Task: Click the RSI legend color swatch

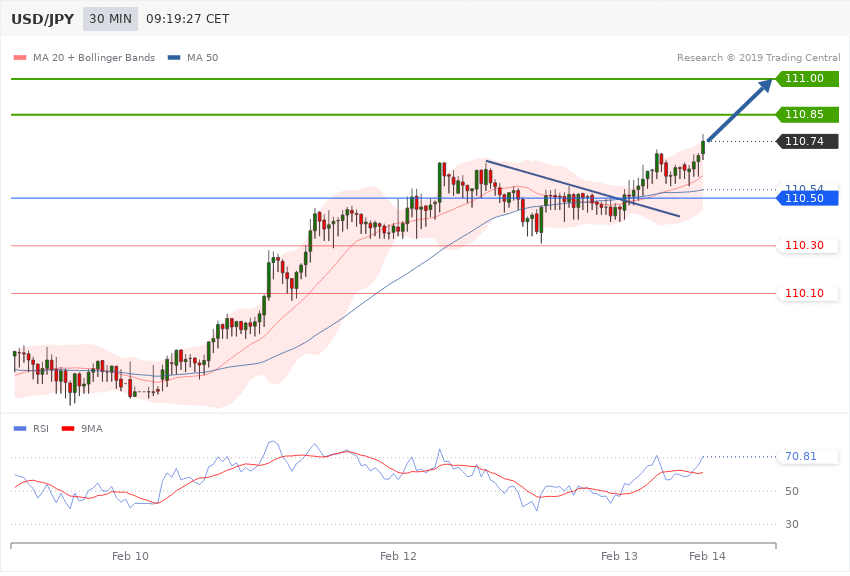Action: 20,429
